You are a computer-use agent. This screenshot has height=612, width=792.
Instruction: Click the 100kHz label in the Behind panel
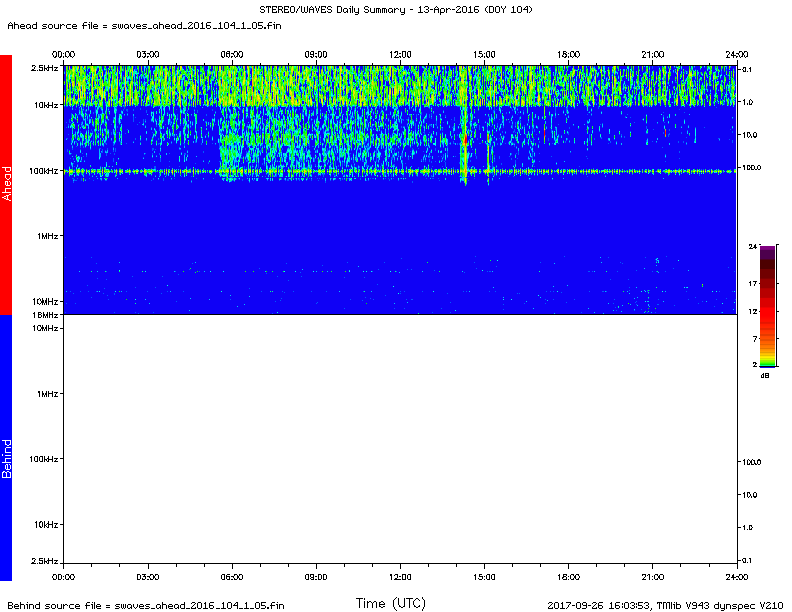pos(42,459)
